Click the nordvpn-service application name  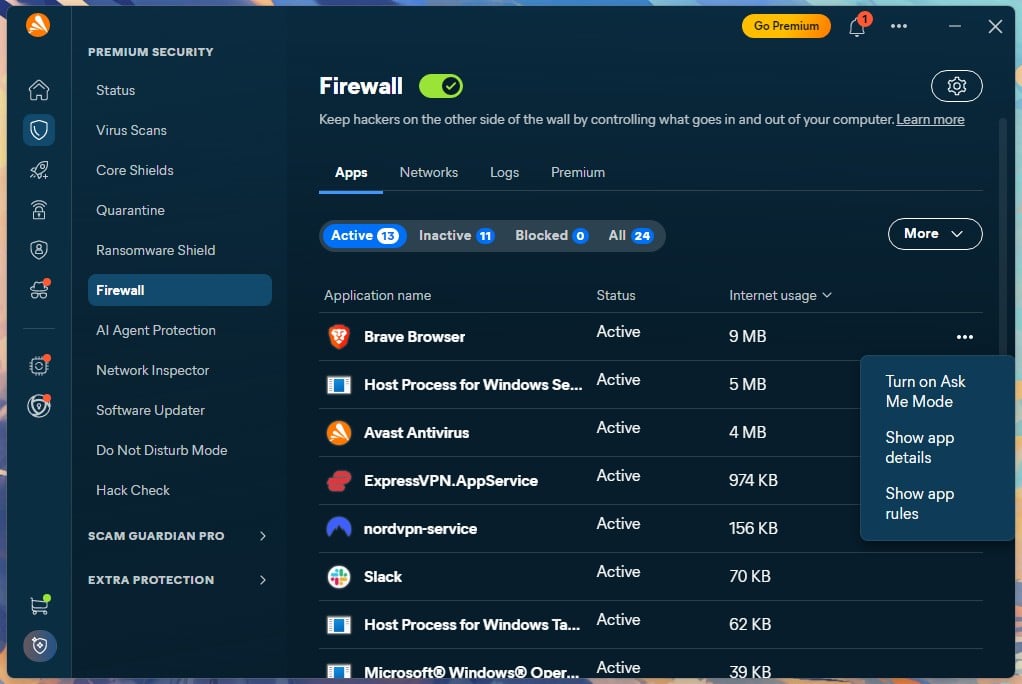[x=420, y=529]
